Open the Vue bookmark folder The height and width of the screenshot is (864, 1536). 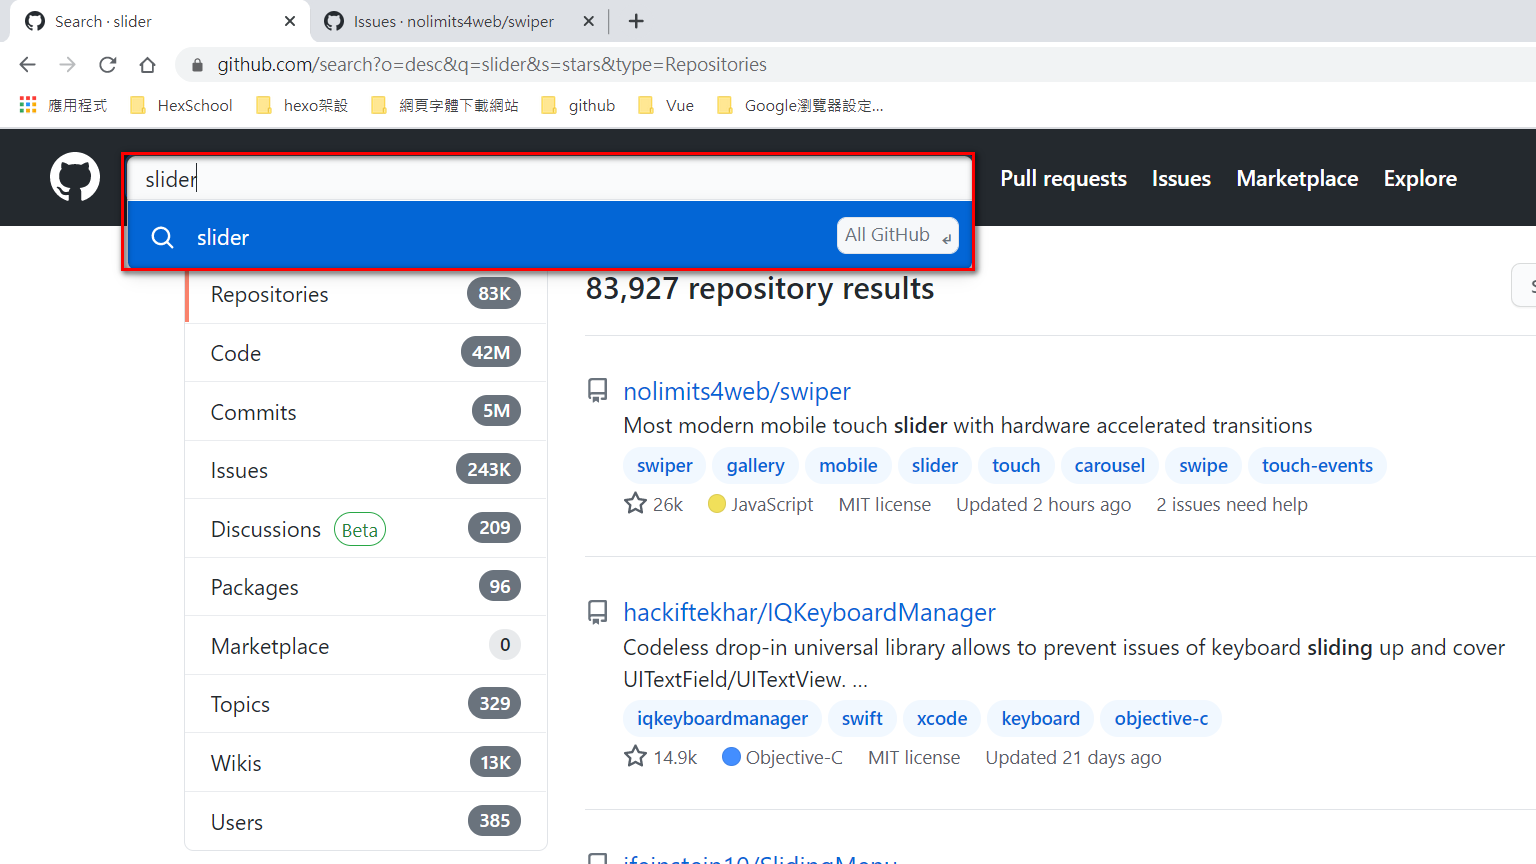click(x=666, y=105)
